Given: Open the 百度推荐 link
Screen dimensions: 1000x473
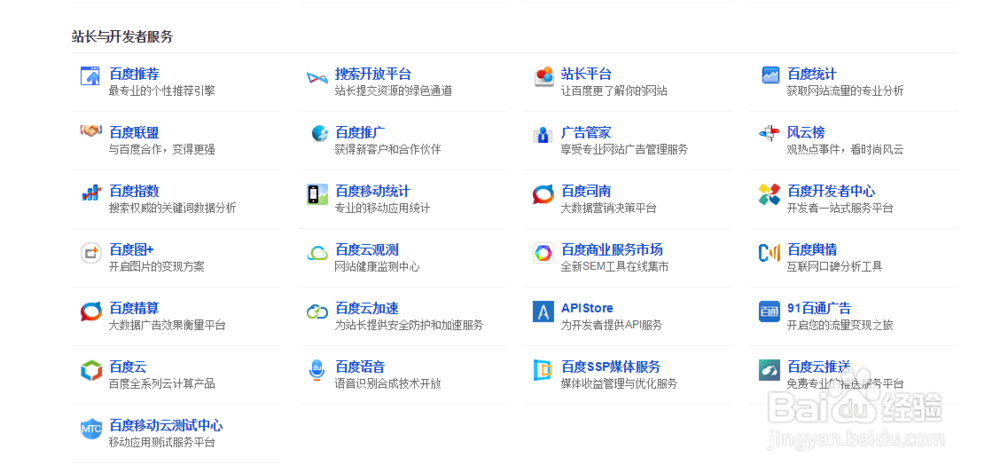Looking at the screenshot, I should coord(134,74).
